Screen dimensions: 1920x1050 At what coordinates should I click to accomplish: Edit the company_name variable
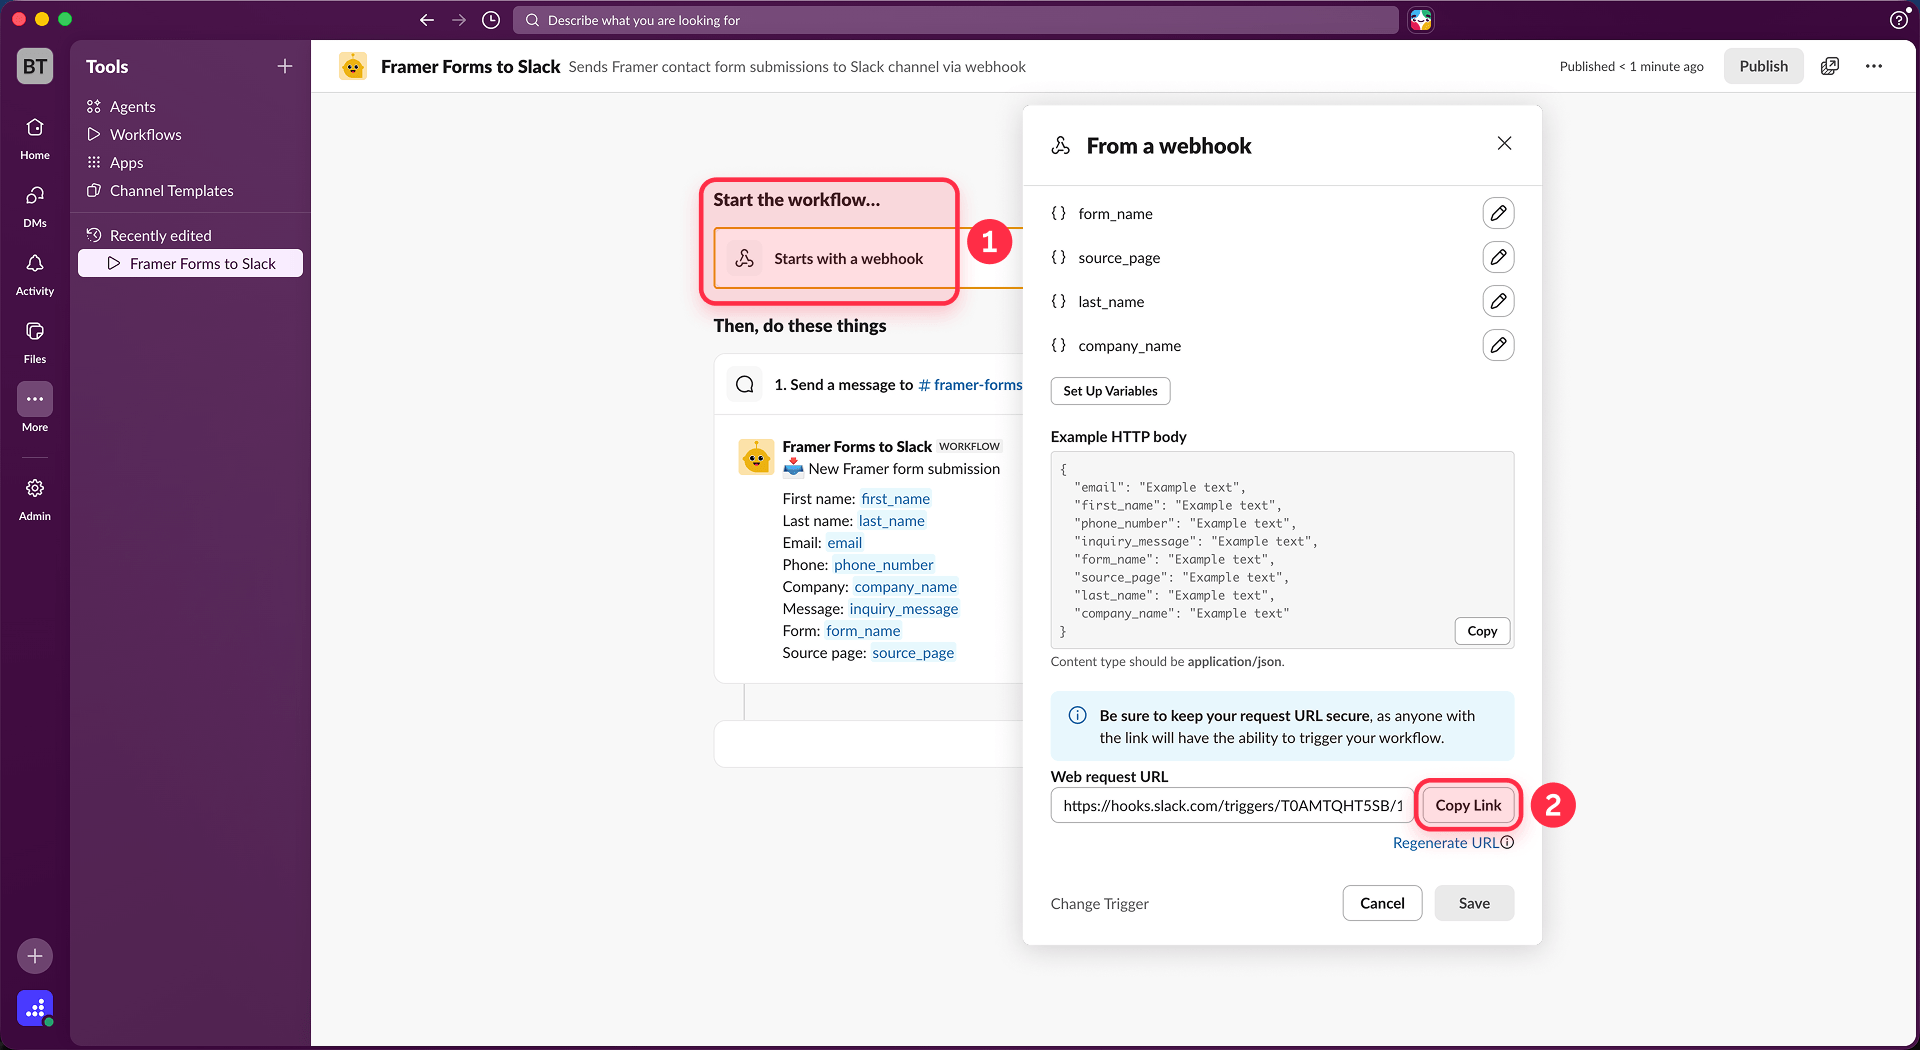pyautogui.click(x=1498, y=345)
